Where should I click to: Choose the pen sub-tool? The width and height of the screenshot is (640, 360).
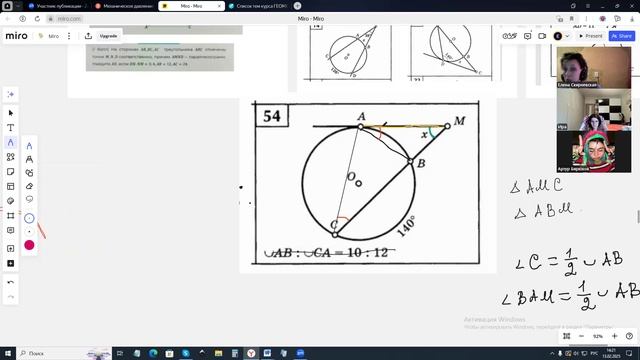(x=29, y=146)
